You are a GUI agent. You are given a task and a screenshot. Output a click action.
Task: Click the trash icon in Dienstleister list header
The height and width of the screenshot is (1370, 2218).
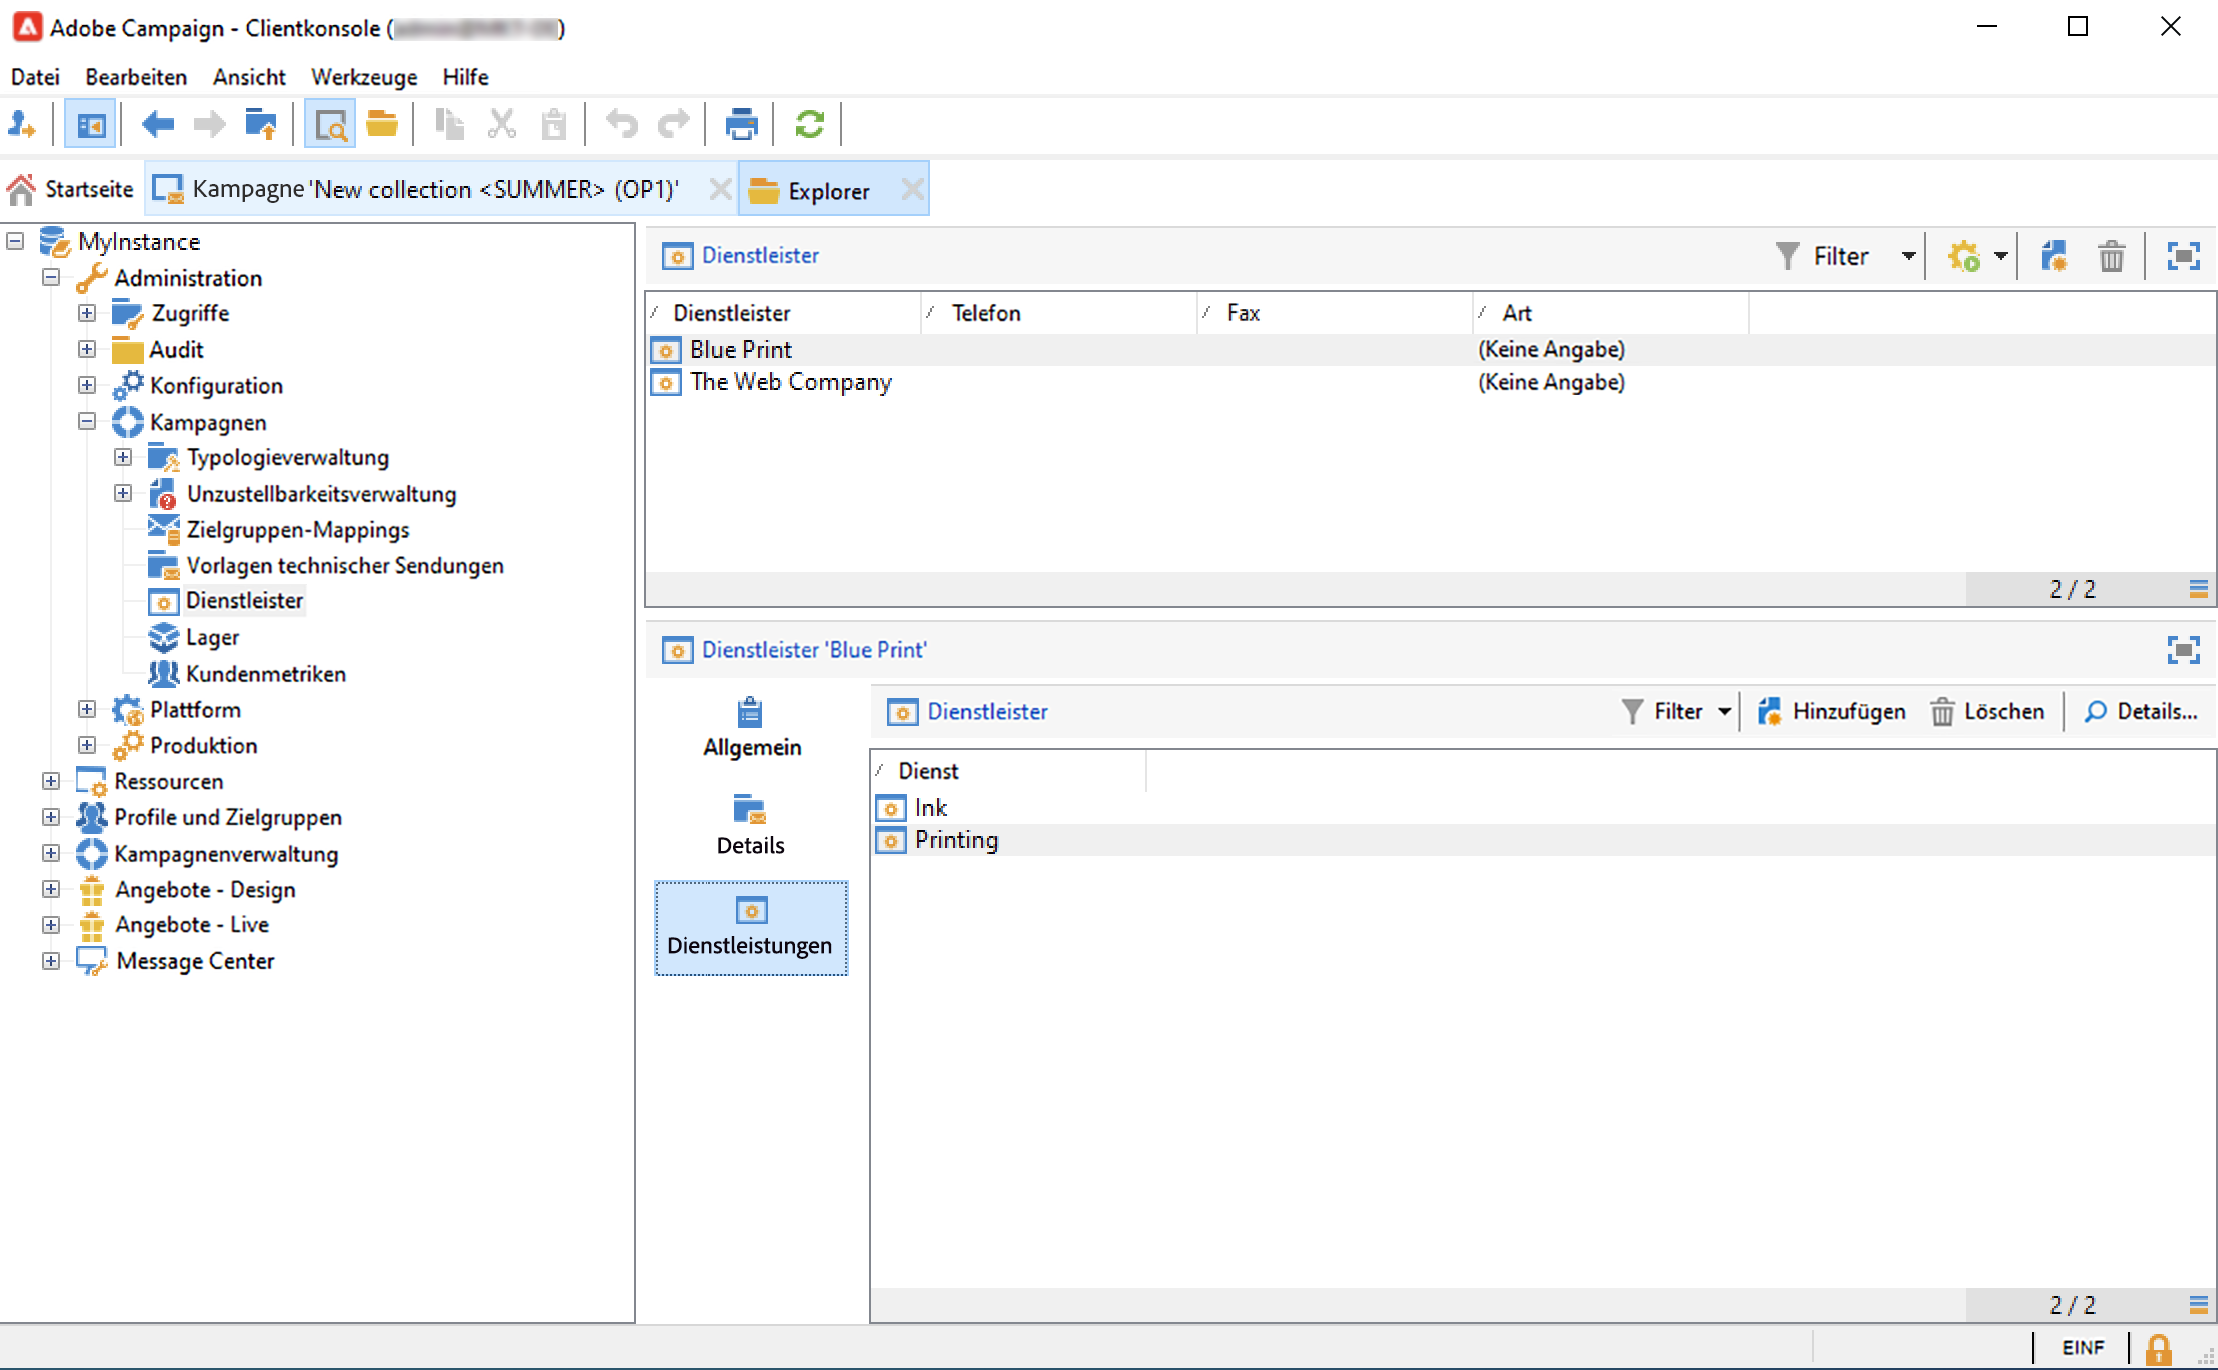[2111, 256]
